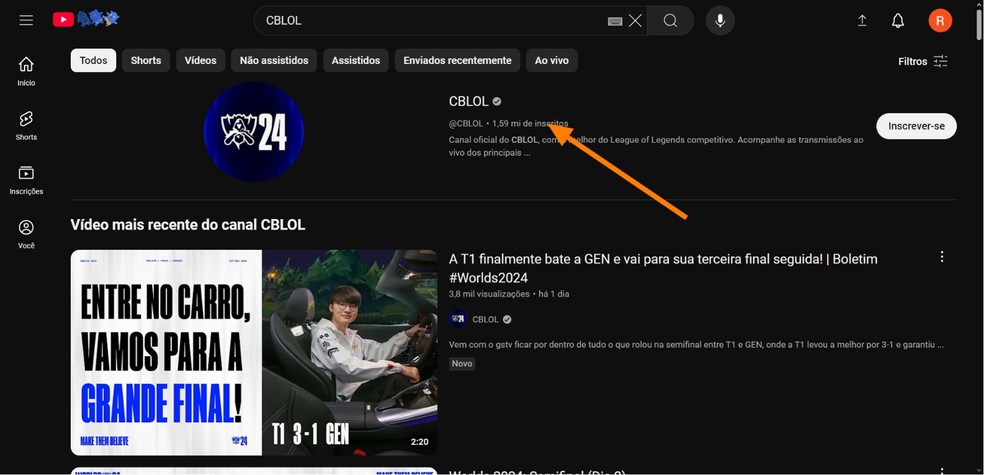Image resolution: width=984 pixels, height=475 pixels.
Task: Go to Início in sidebar
Action: click(26, 72)
